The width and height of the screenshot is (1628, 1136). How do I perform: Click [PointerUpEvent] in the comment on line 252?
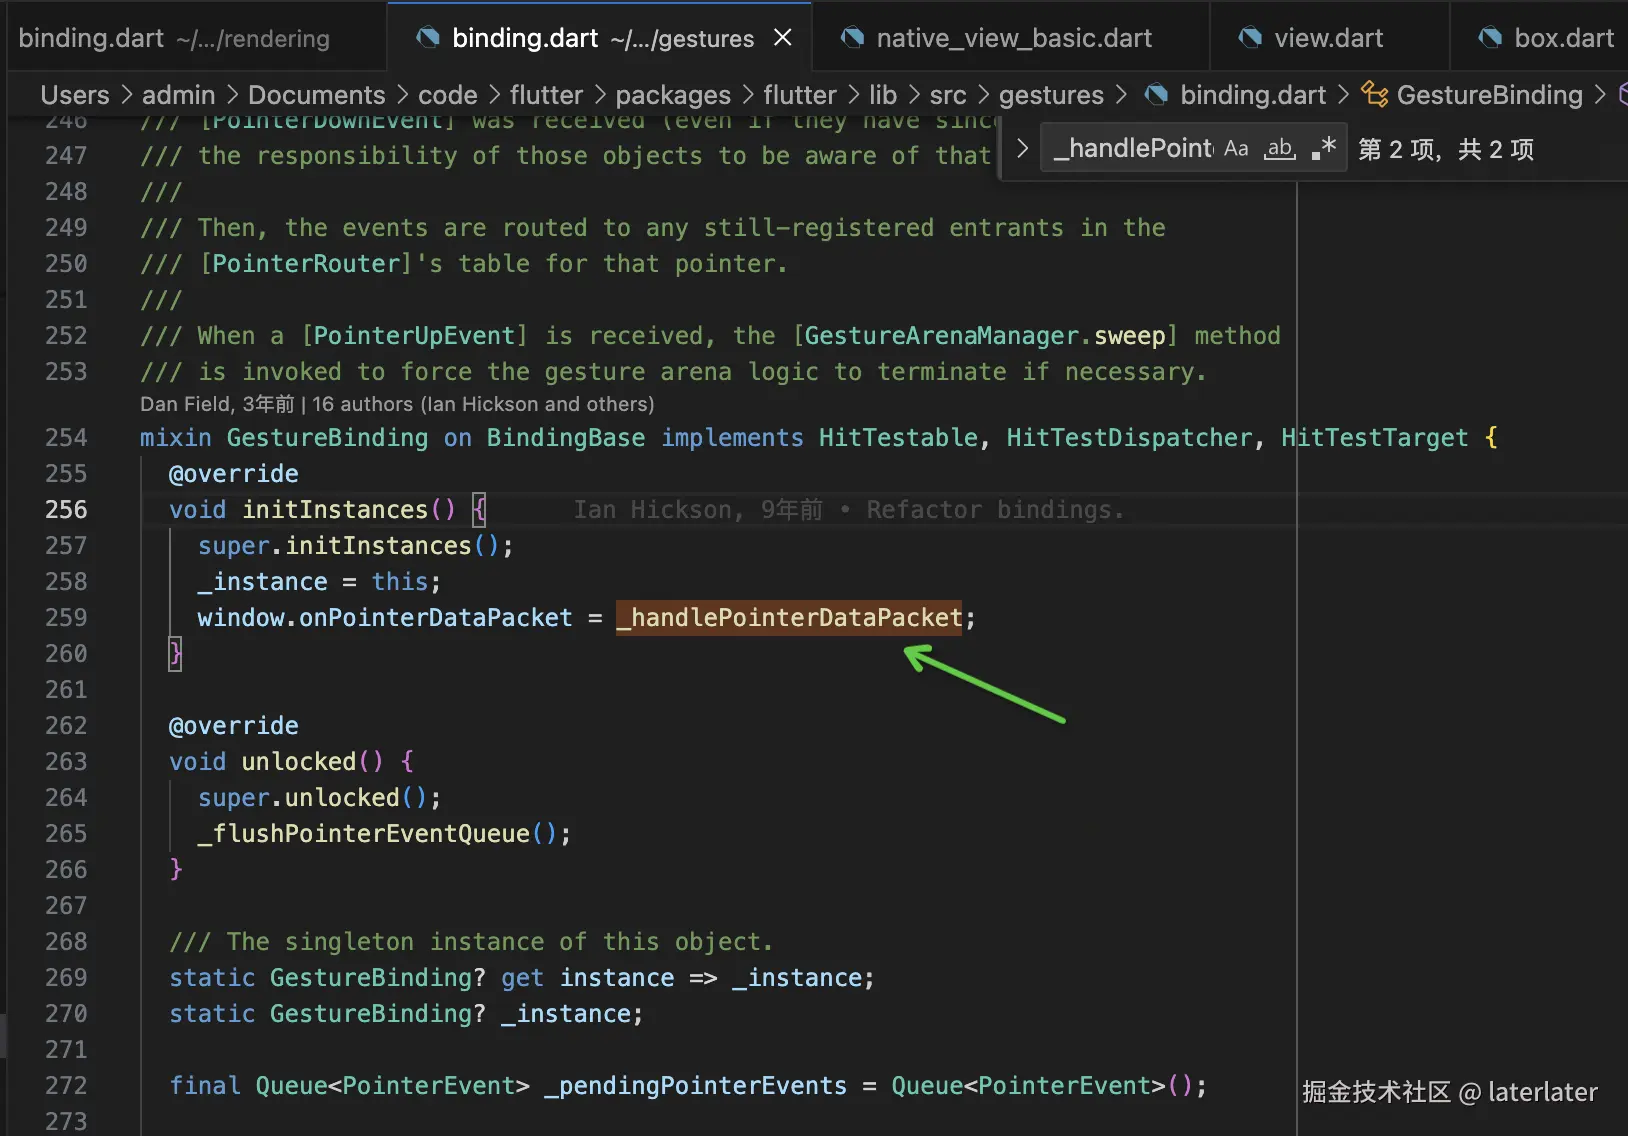pos(414,336)
